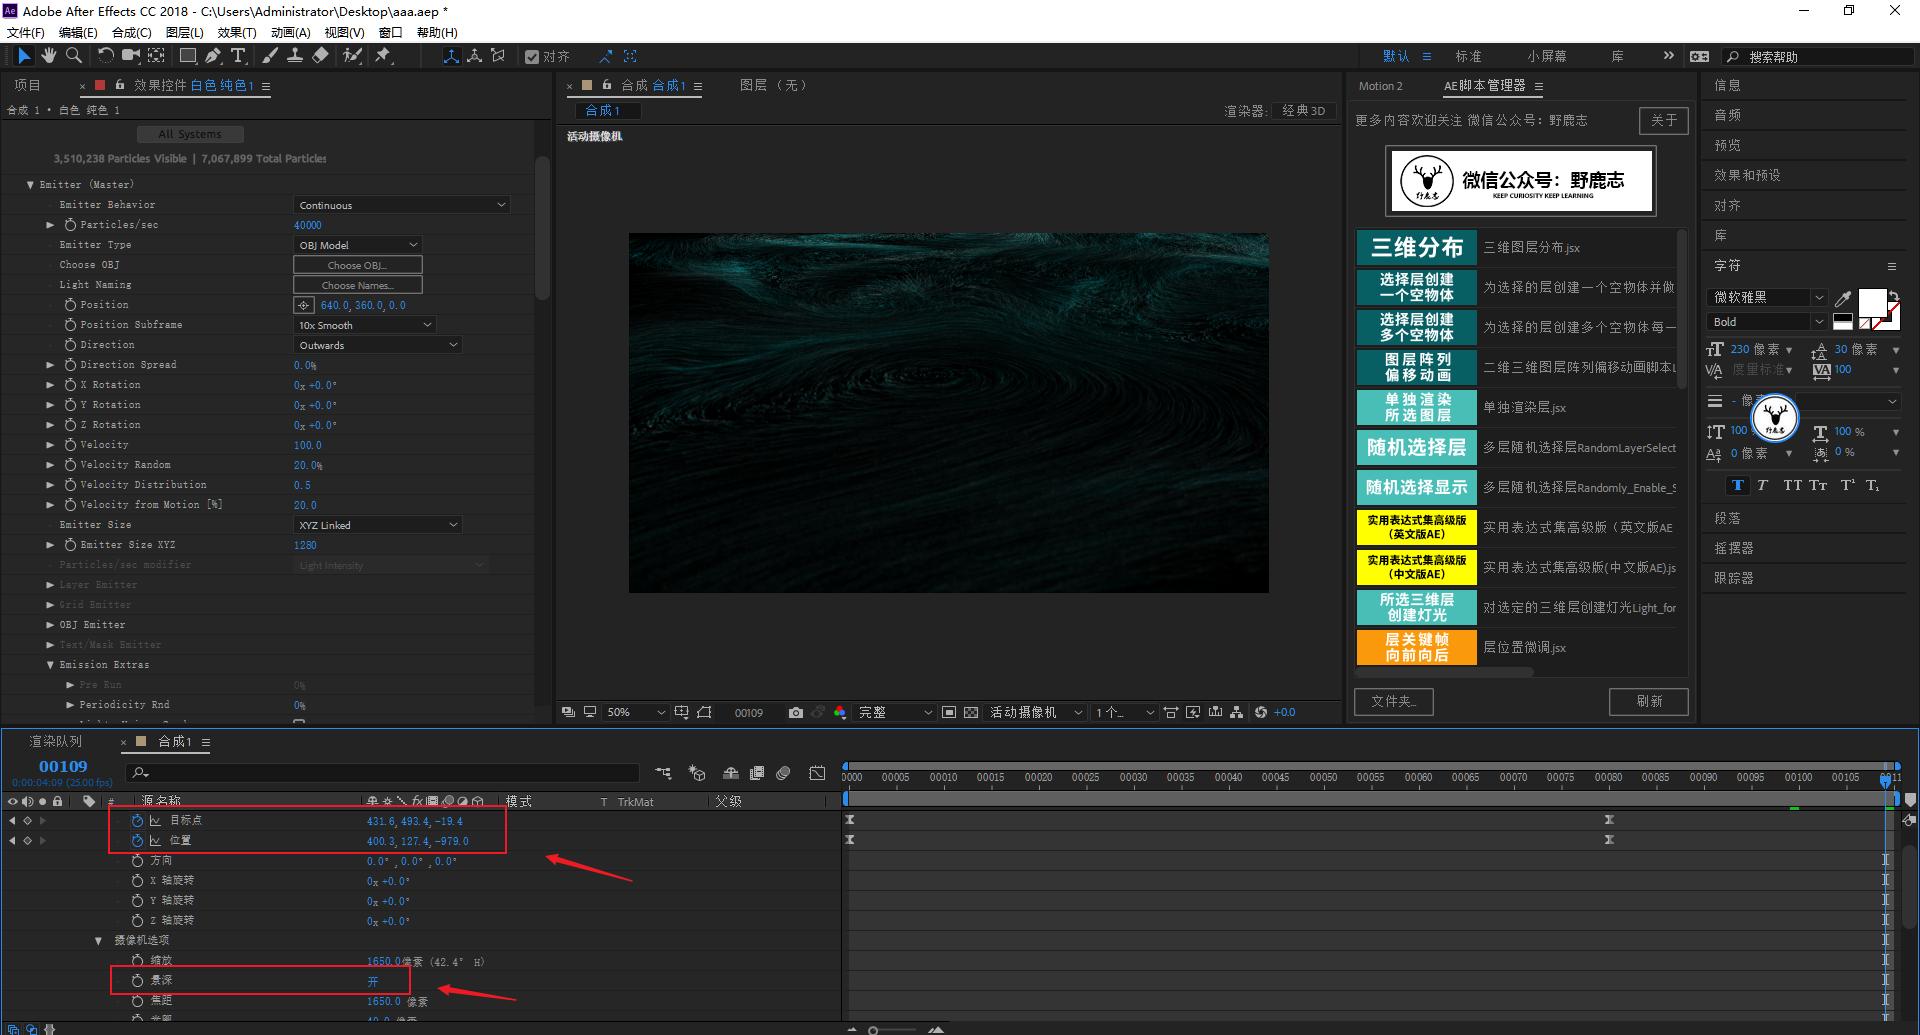The width and height of the screenshot is (1920, 1035).
Task: Select the Eraser tool
Action: point(320,56)
